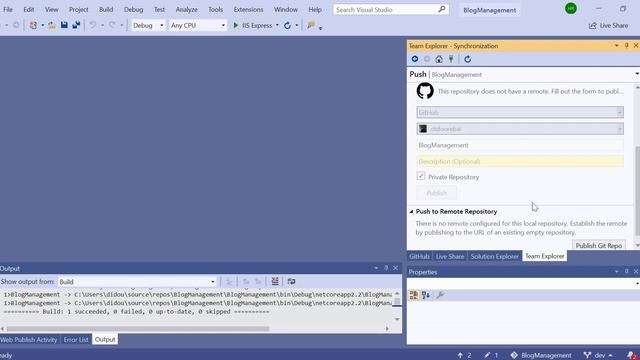Switch to the Web Publish Activity tab
The width and height of the screenshot is (640, 360).
tap(29, 339)
